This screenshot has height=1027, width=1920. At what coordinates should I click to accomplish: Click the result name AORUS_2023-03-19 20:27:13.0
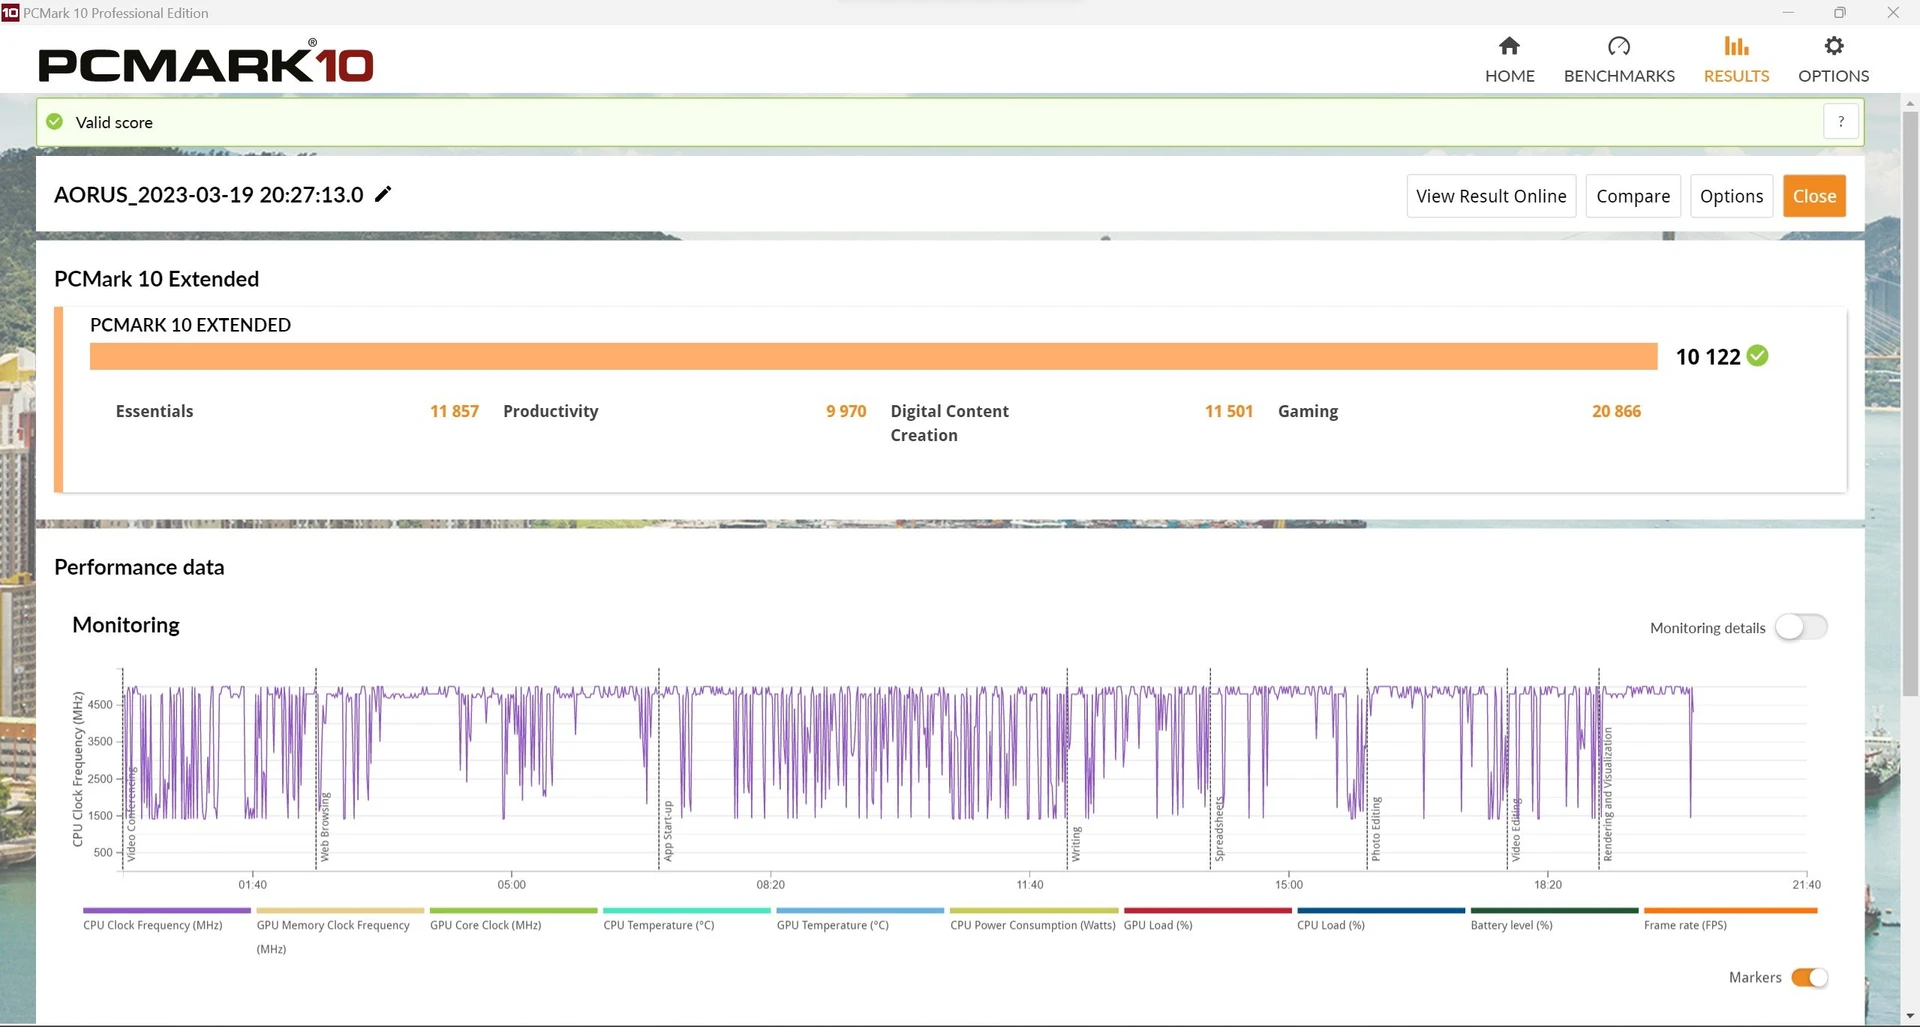pyautogui.click(x=209, y=195)
